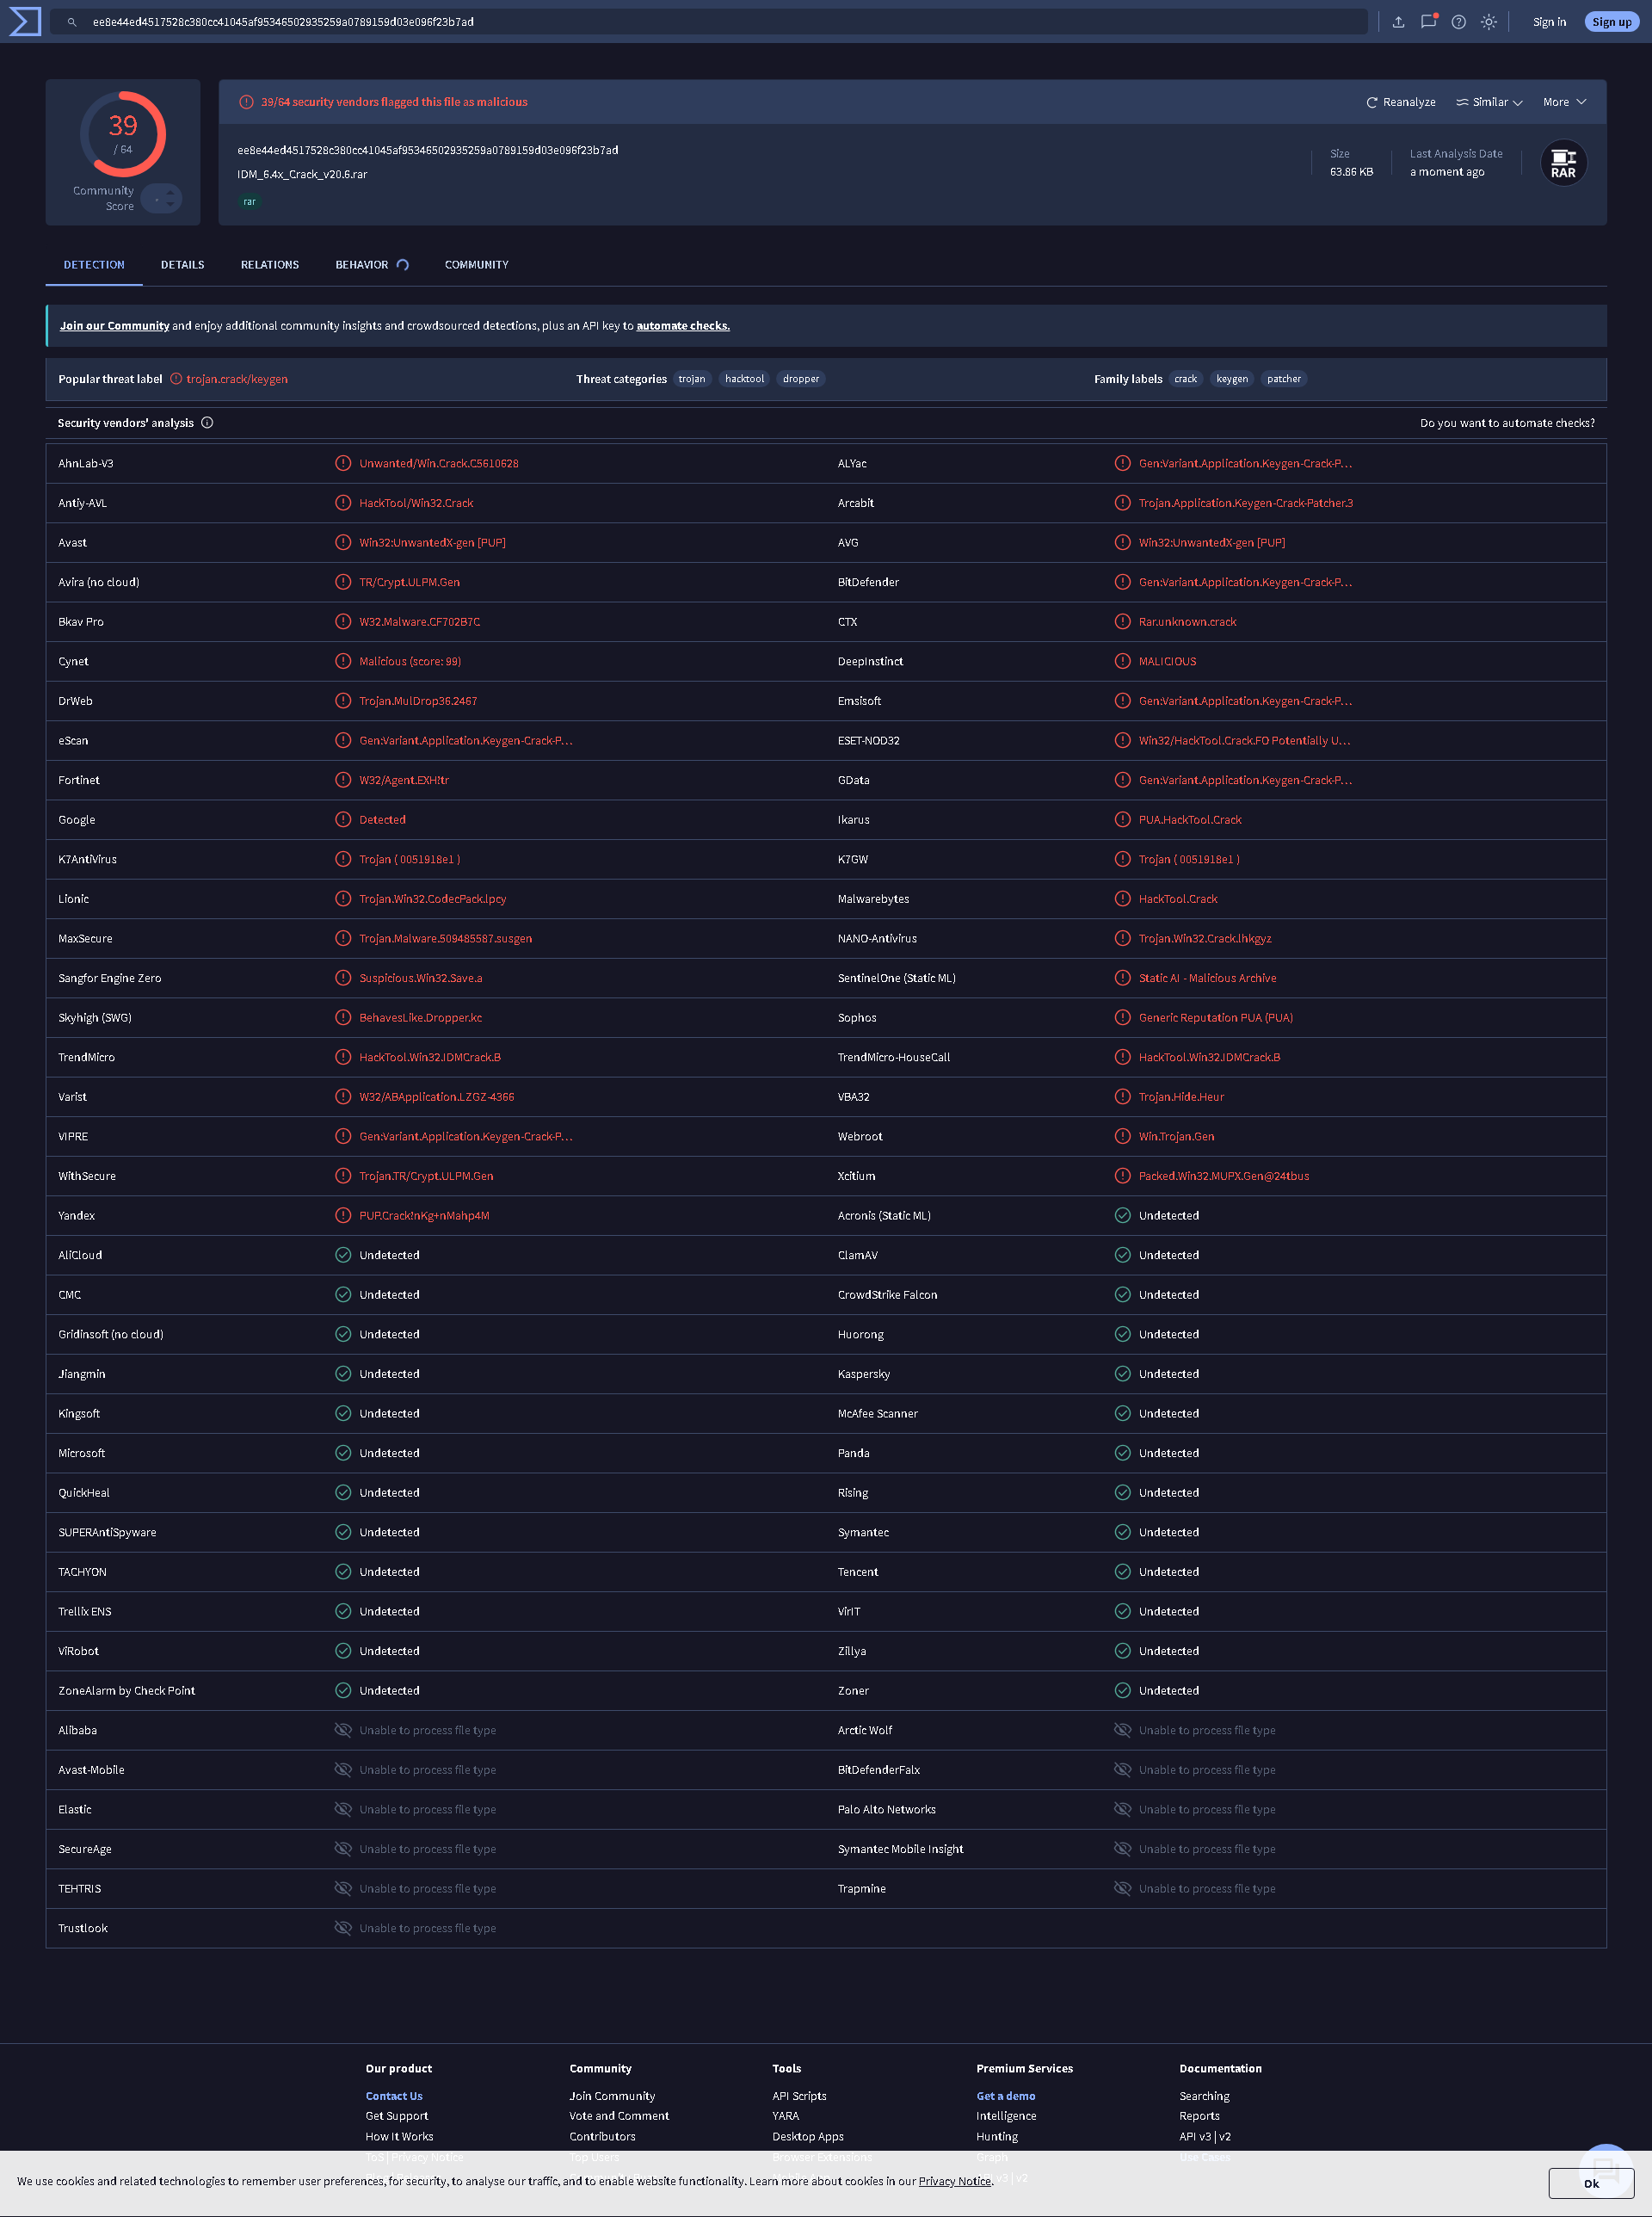
Task: Click the '63.86 KB' file size value
Action: tap(1351, 172)
